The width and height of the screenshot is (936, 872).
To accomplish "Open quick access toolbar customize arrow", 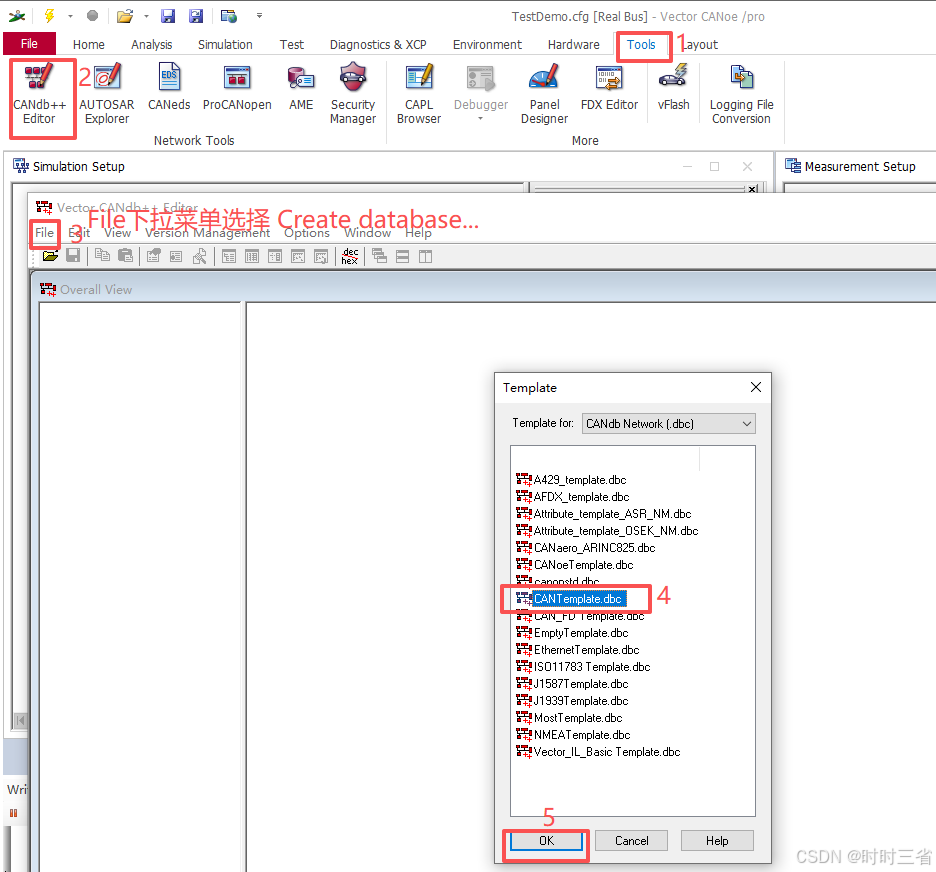I will click(259, 16).
